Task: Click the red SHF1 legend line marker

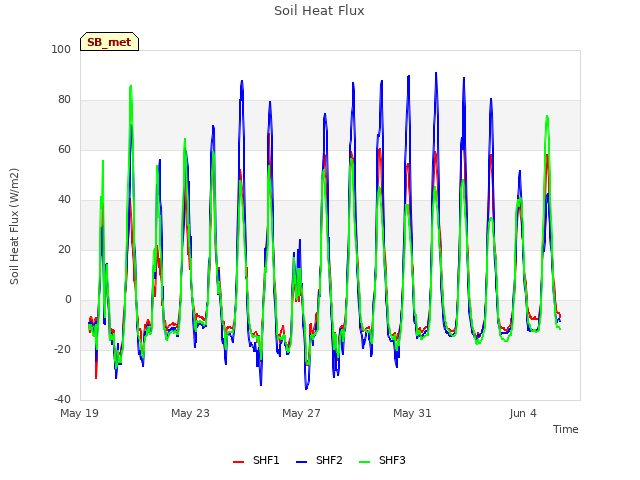Action: [238, 462]
